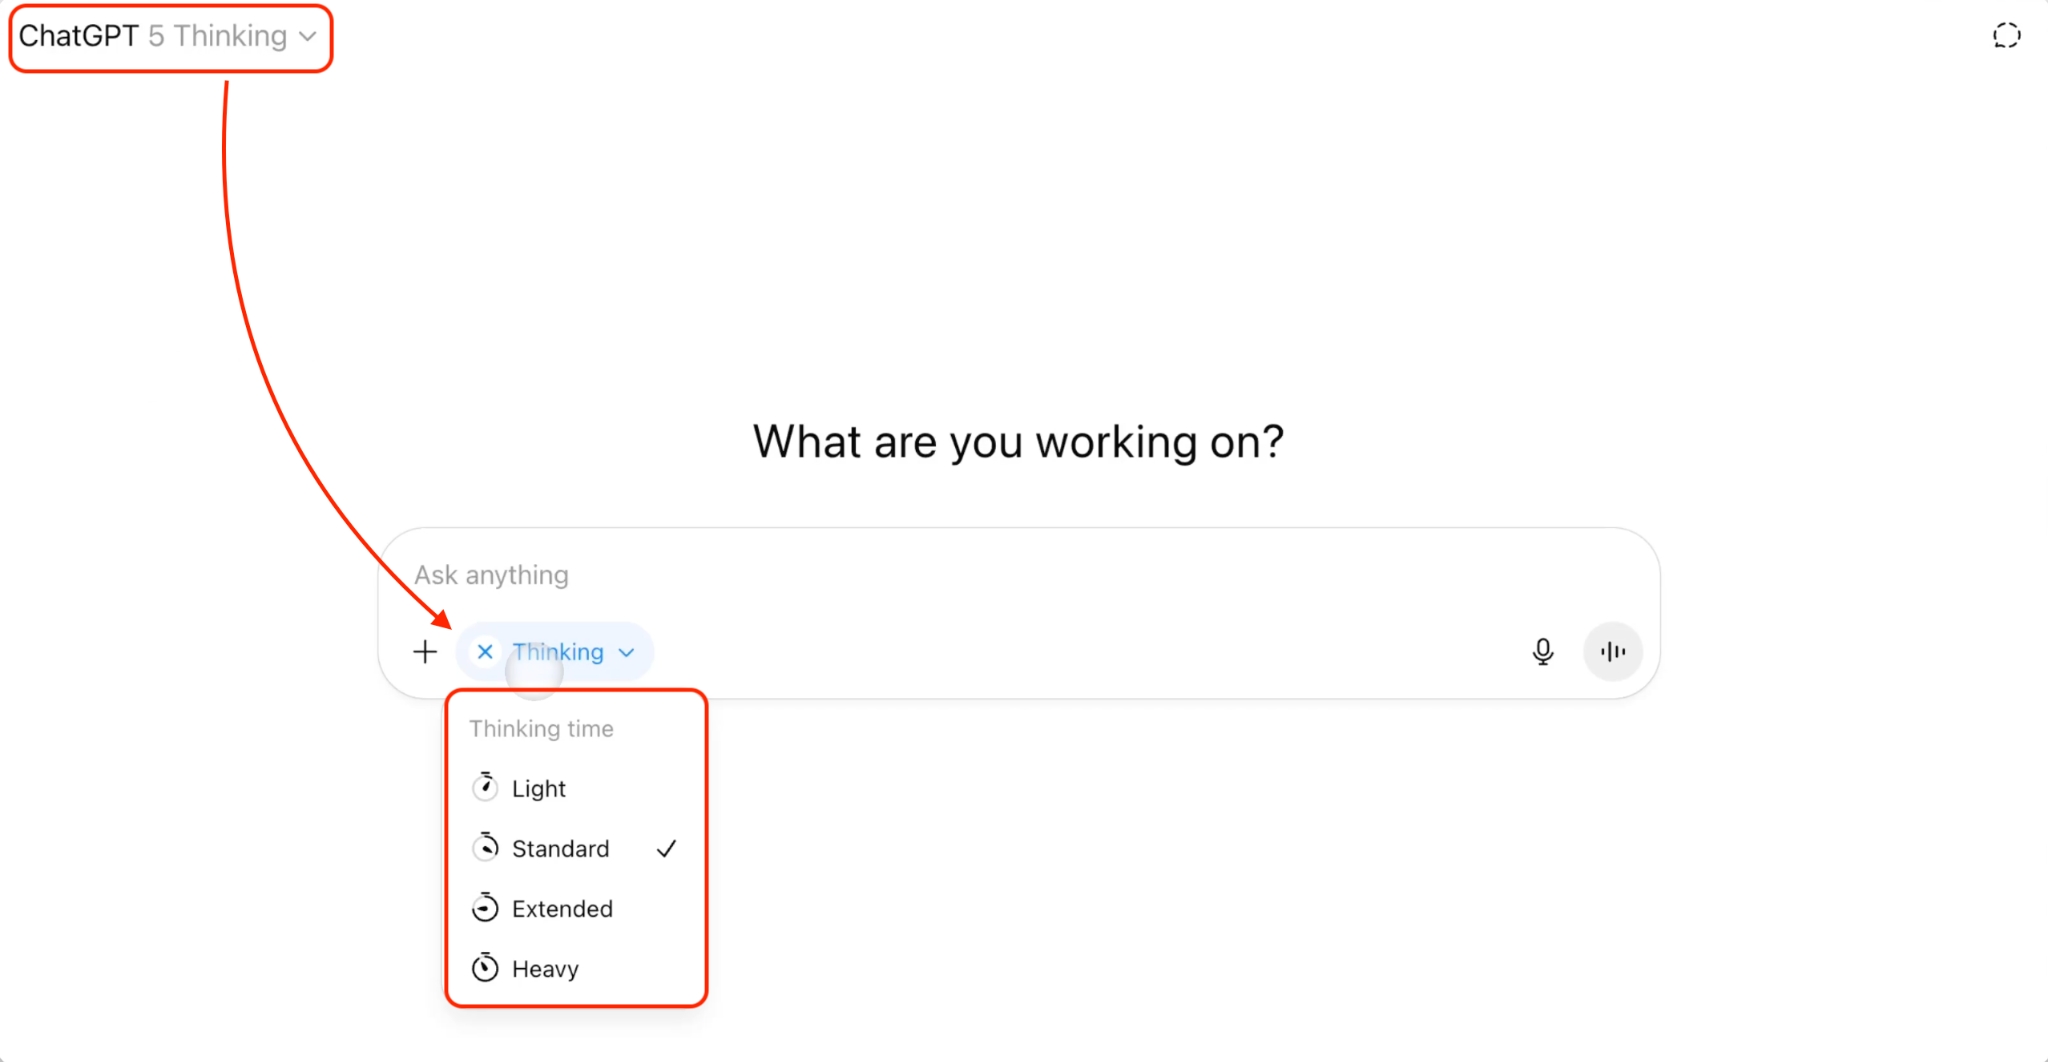Click the Thinking label in the composer
Image resolution: width=2048 pixels, height=1062 pixels.
tap(558, 652)
